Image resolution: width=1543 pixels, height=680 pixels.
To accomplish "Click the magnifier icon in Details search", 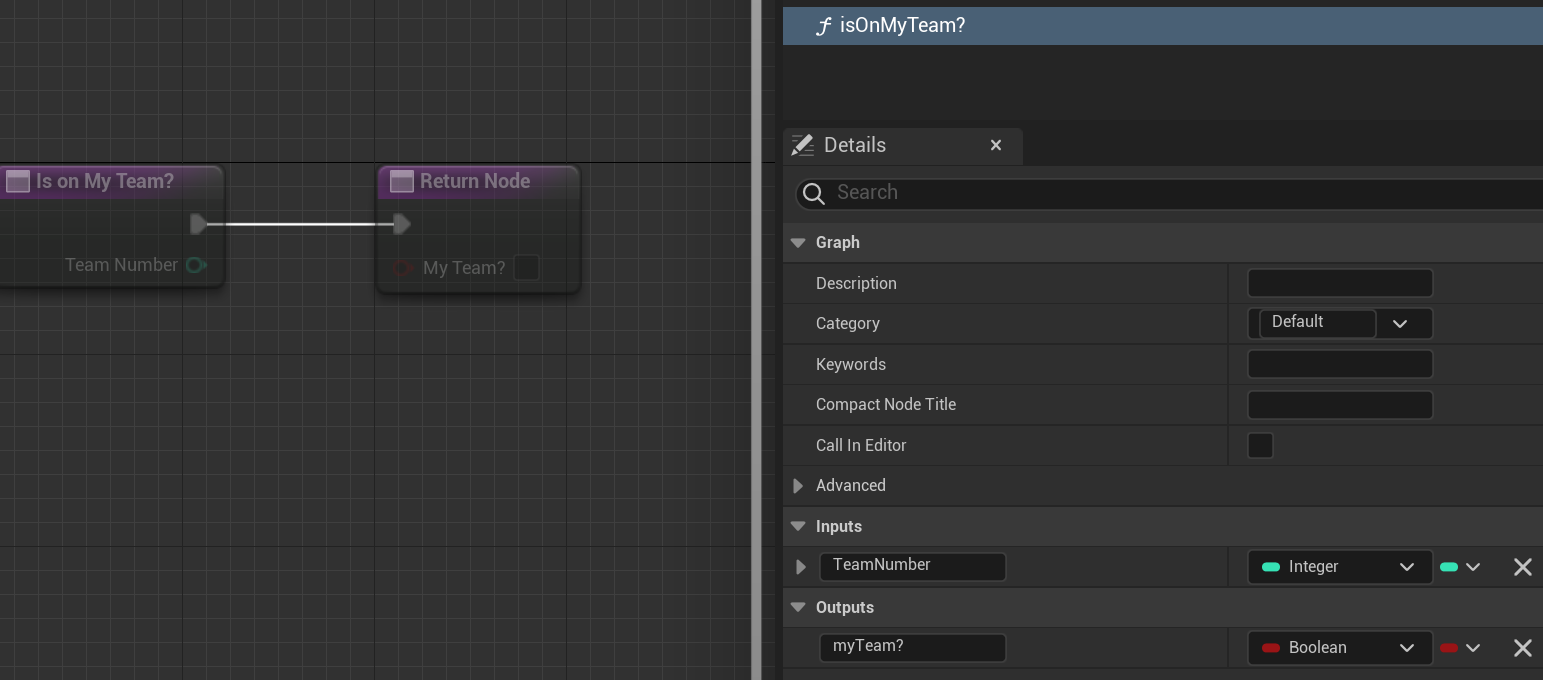I will point(814,193).
